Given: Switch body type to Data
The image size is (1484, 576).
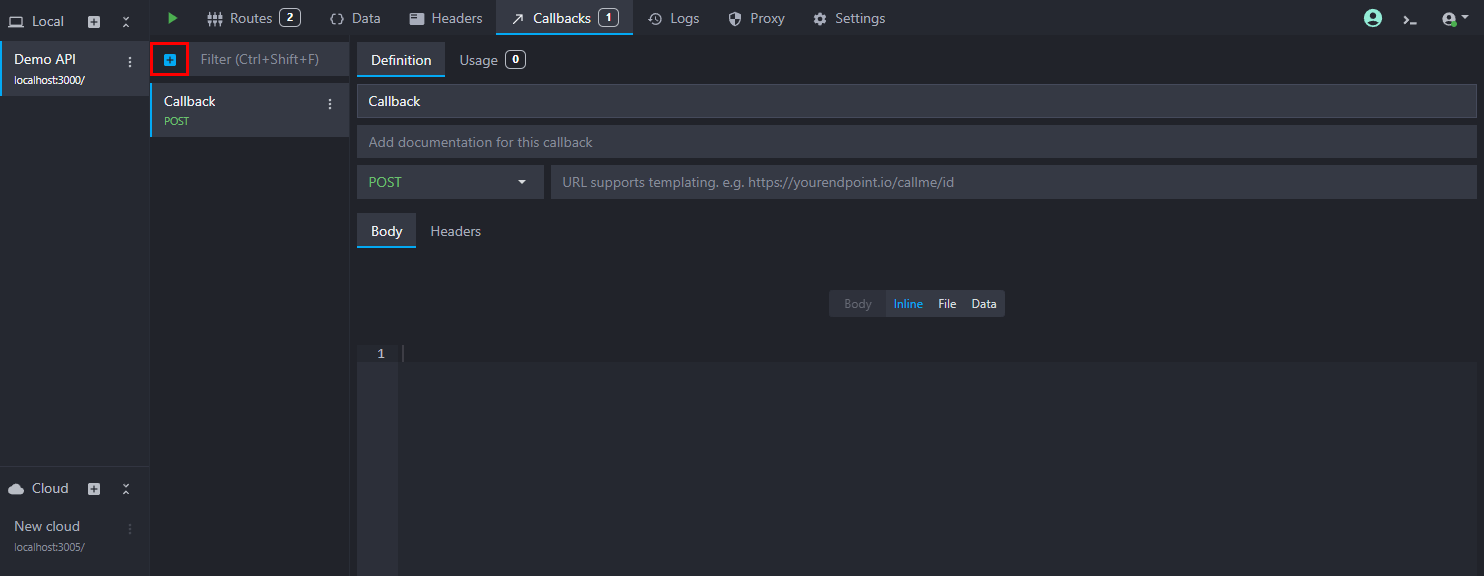Looking at the screenshot, I should (x=984, y=304).
